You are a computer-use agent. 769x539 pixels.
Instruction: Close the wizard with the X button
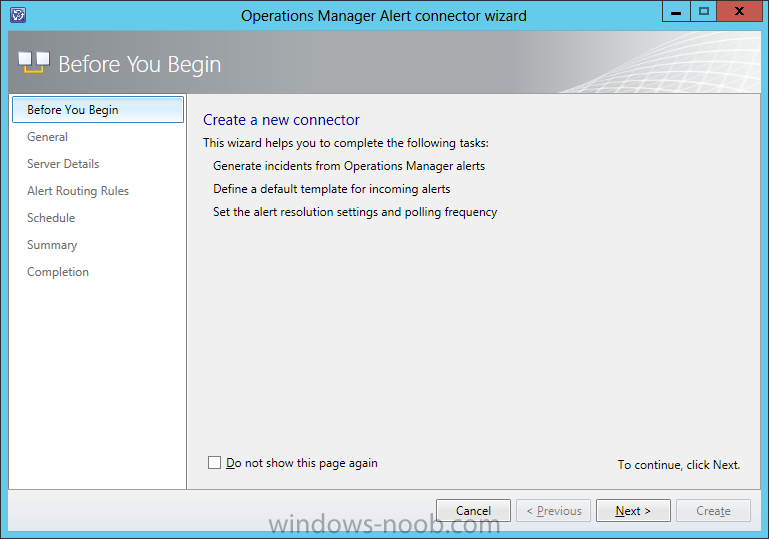point(739,11)
